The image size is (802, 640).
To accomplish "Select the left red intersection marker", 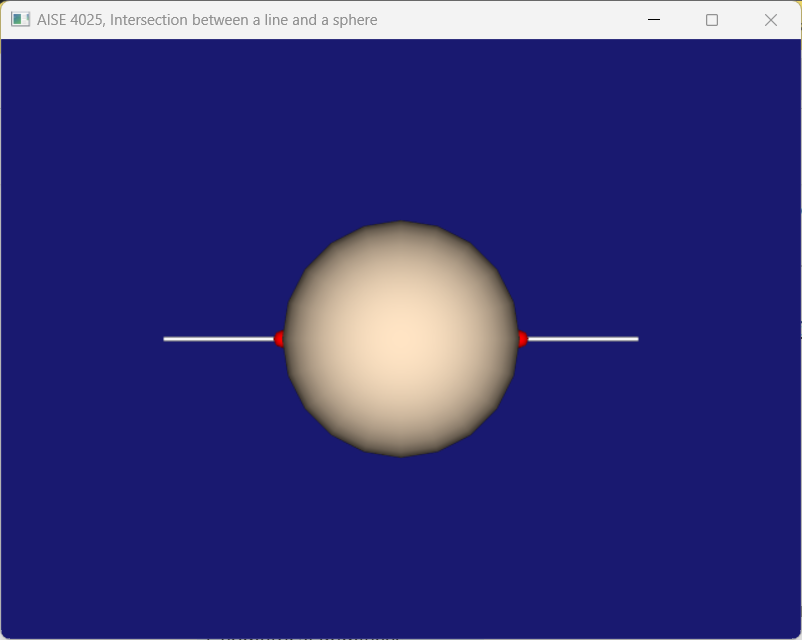I will pyautogui.click(x=280, y=339).
